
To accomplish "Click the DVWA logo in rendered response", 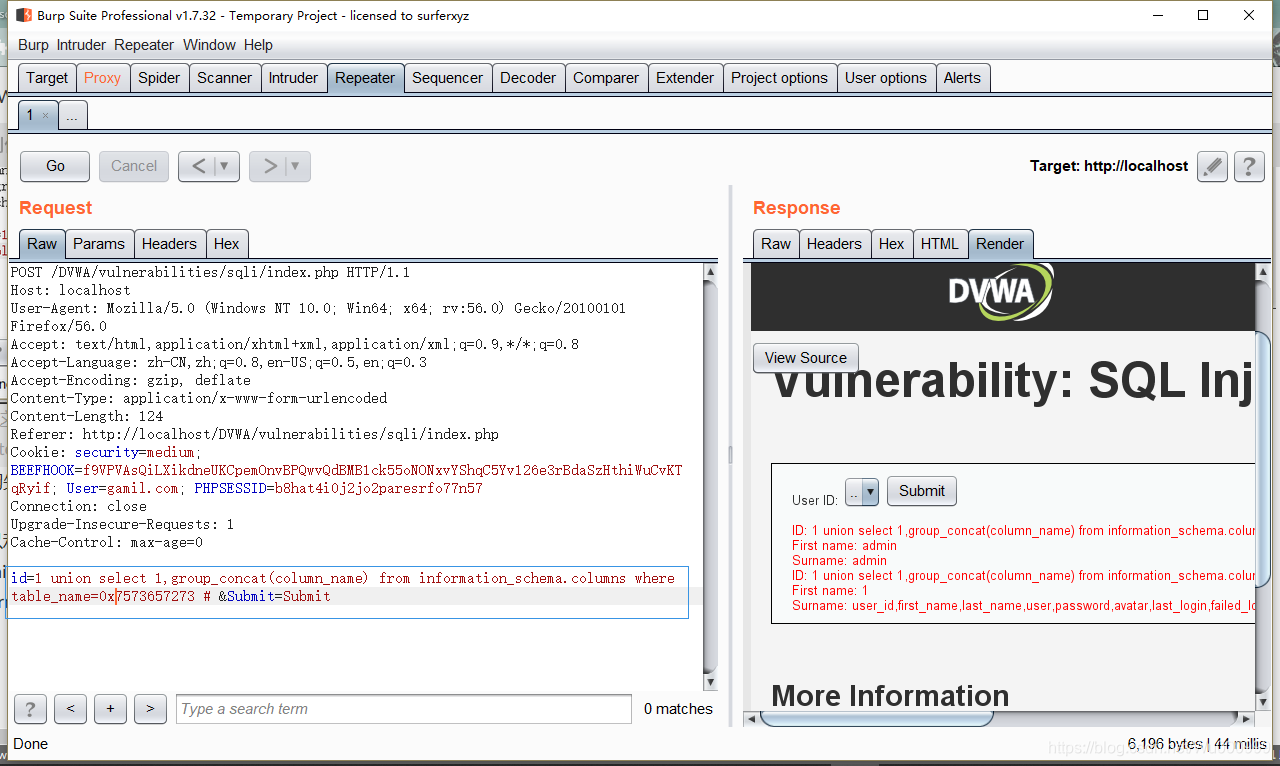I will (1000, 292).
